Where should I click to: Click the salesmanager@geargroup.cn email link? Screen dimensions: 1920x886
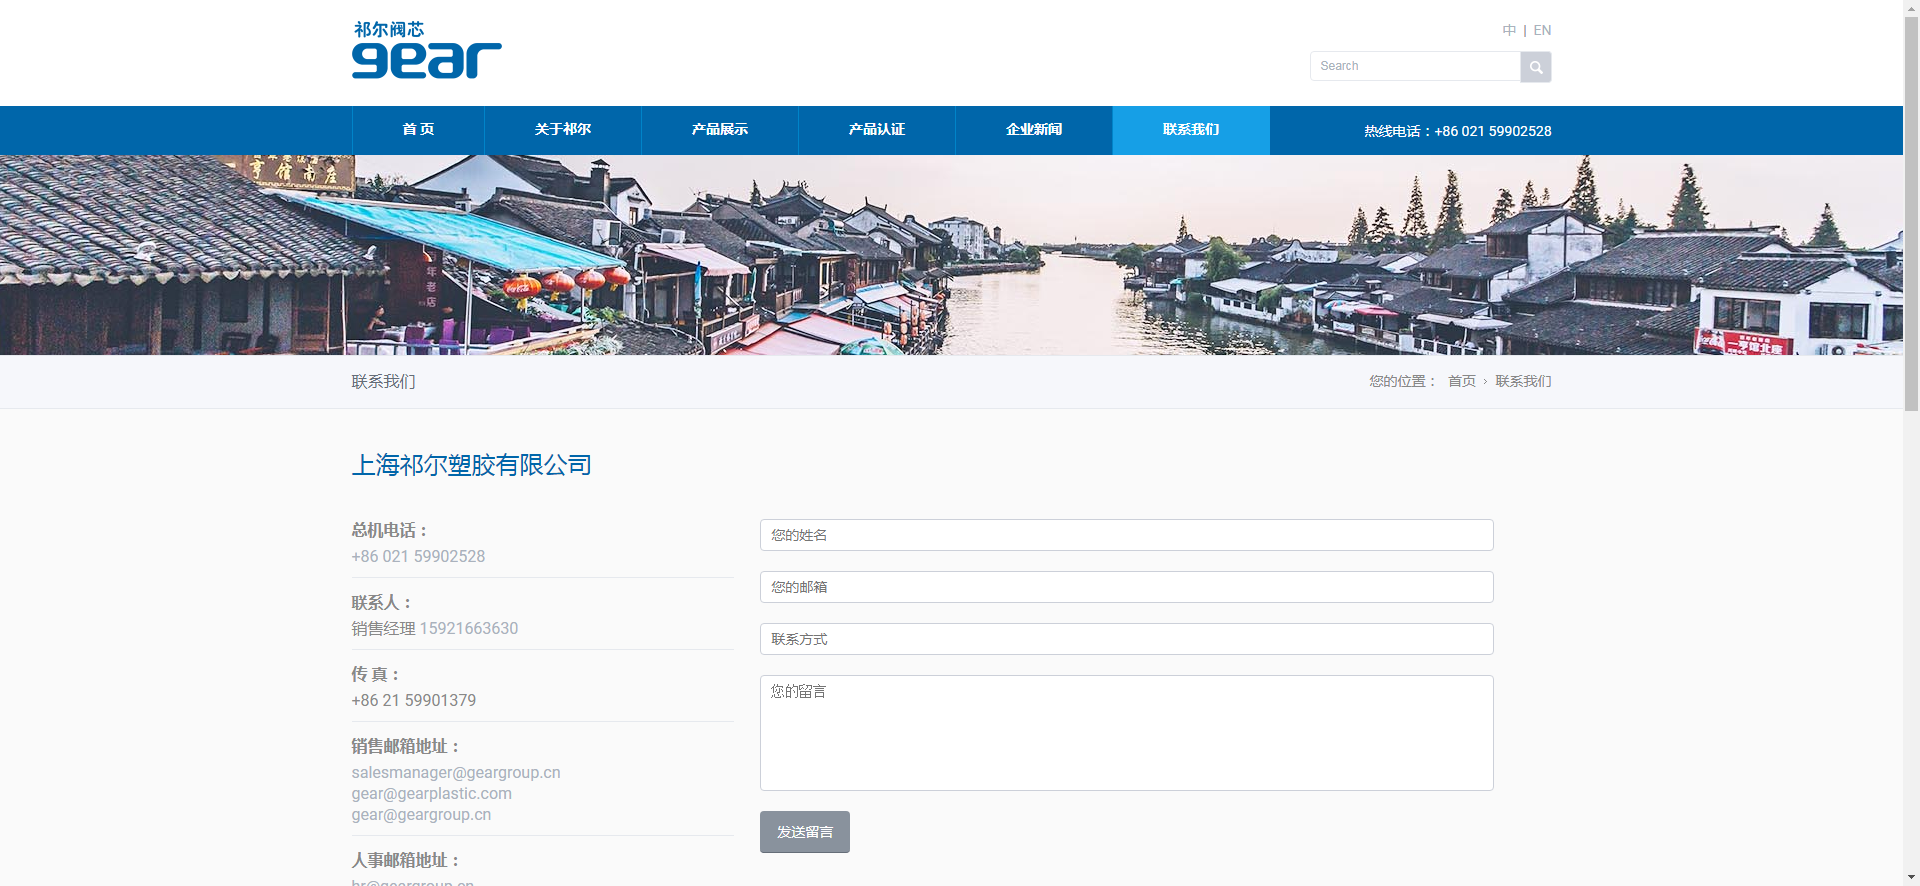point(456,772)
